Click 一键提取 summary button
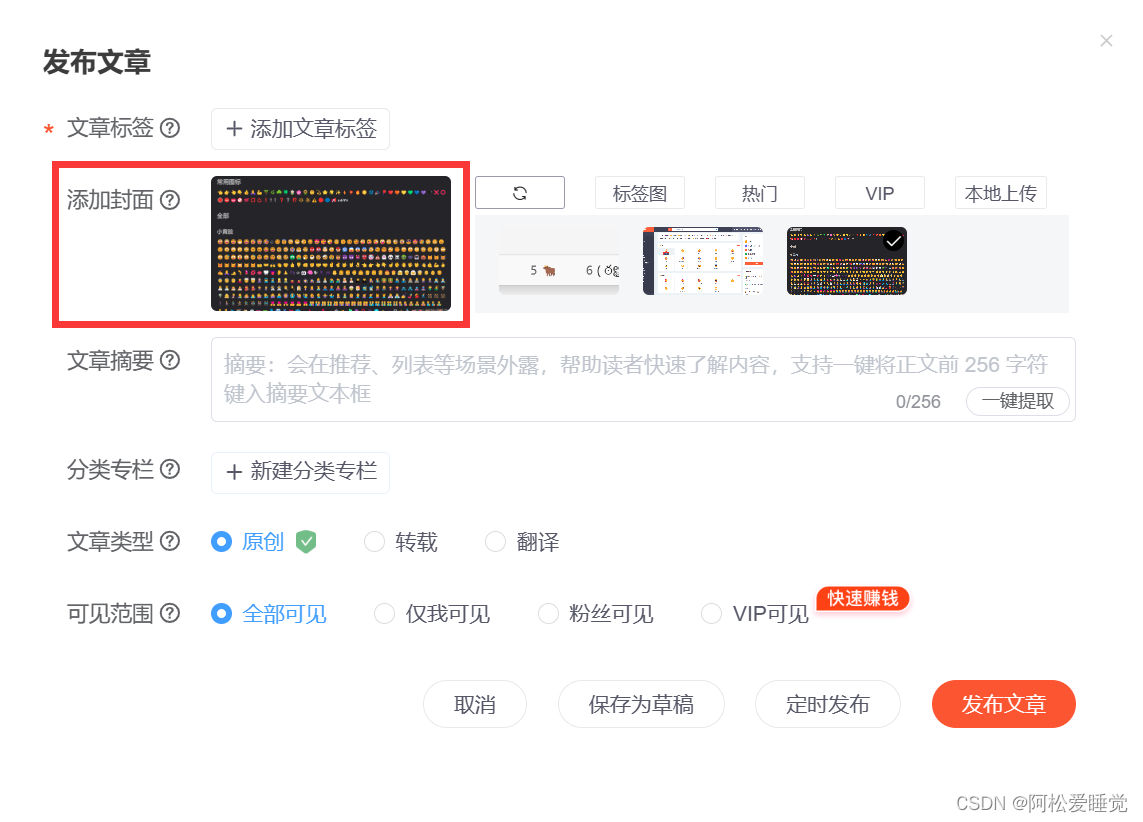1143x822 pixels. click(1018, 402)
